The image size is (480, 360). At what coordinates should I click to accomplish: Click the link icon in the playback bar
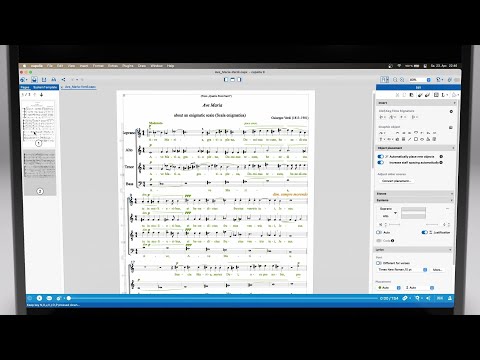[x=405, y=298]
